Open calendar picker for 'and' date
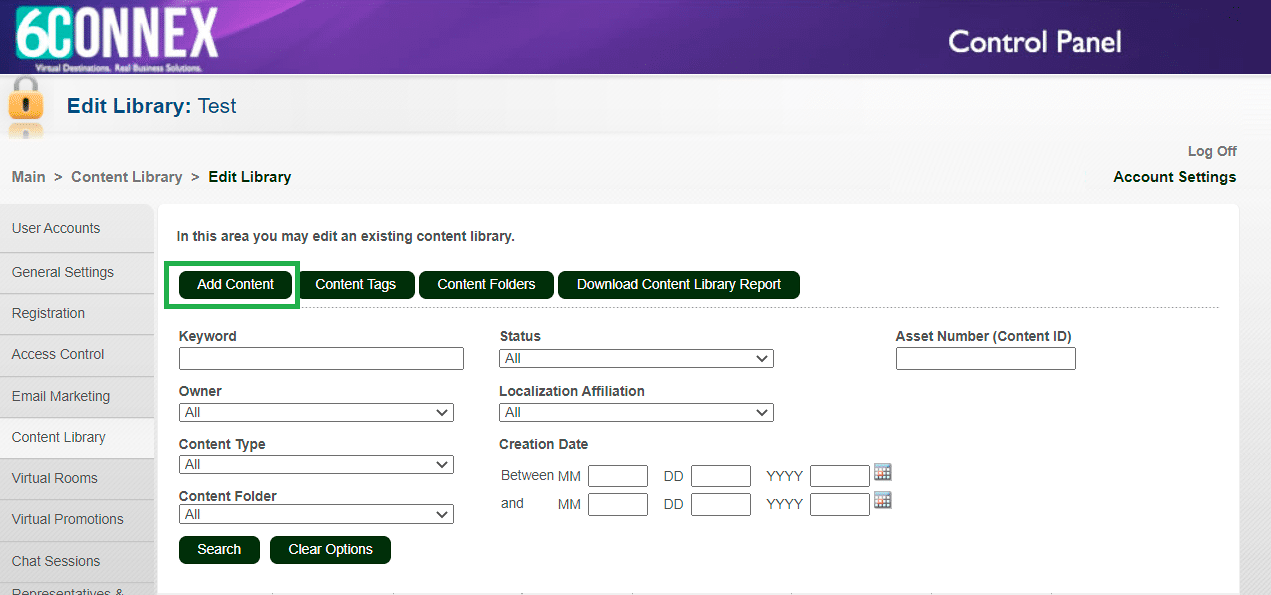 (882, 501)
